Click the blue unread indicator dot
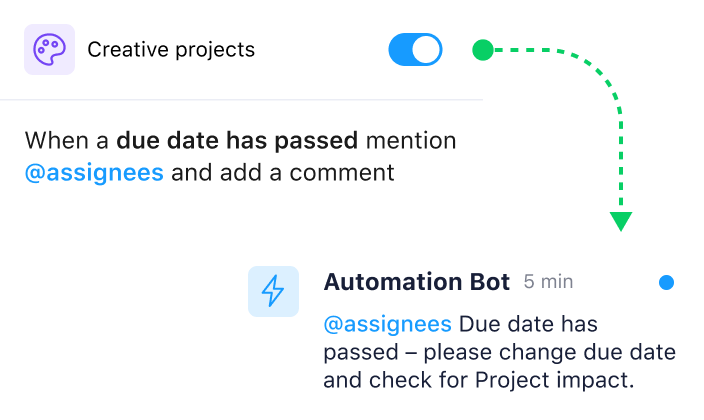 (x=667, y=283)
